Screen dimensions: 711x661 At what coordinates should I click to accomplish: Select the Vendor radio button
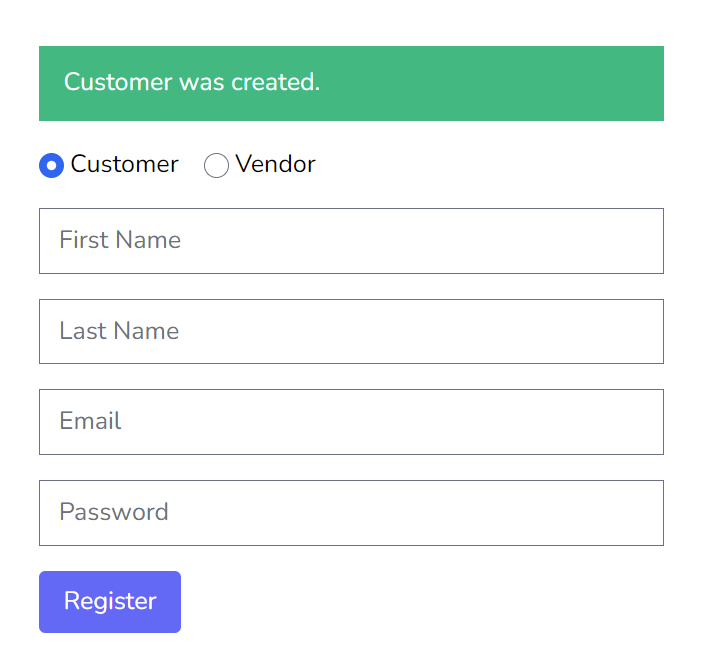216,165
